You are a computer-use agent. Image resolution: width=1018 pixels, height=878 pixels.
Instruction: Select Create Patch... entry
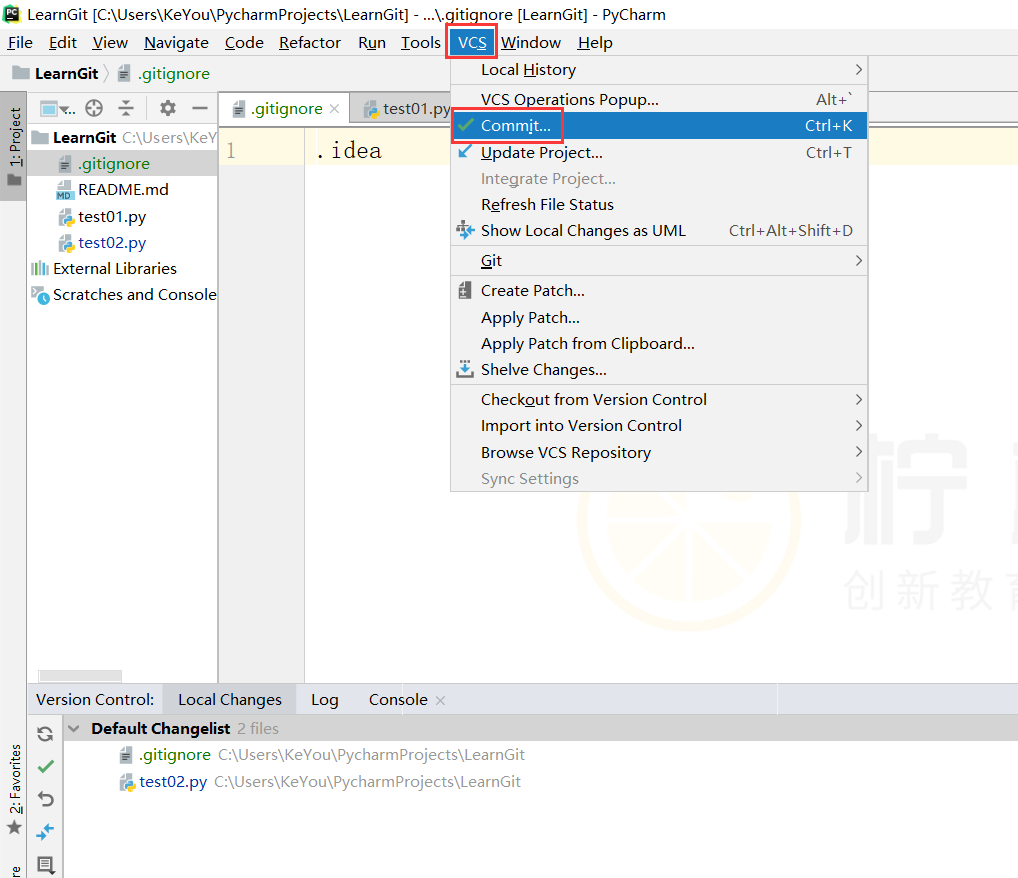(x=659, y=290)
